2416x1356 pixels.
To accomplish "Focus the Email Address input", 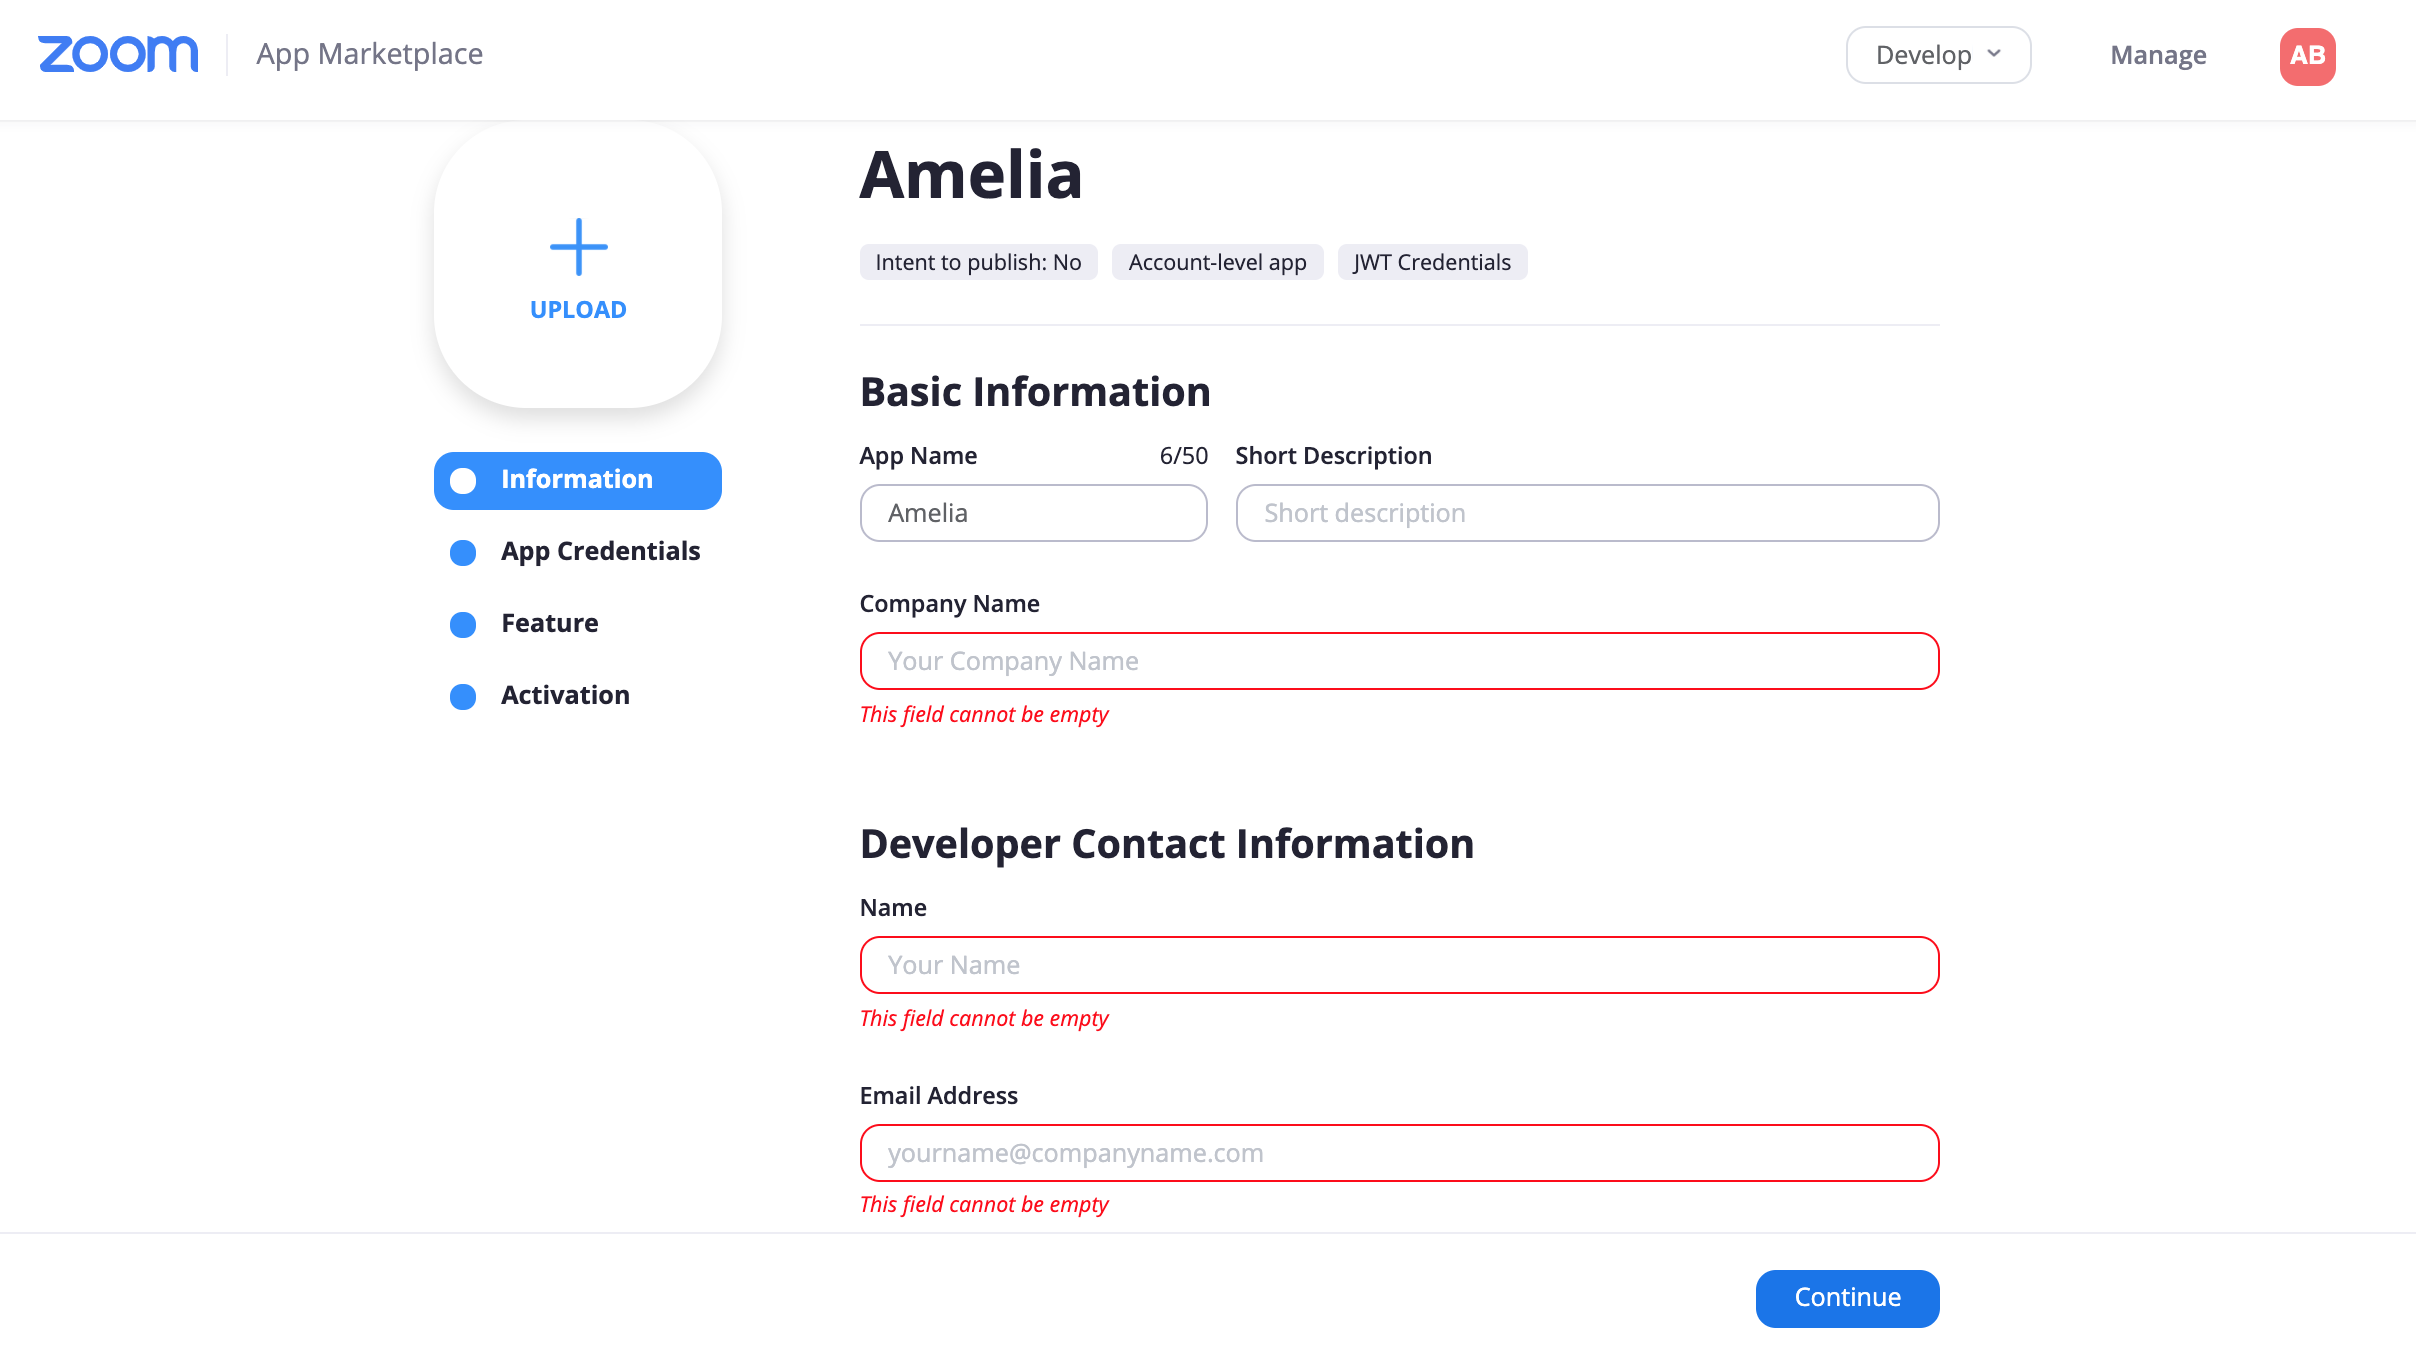I will [x=1399, y=1153].
